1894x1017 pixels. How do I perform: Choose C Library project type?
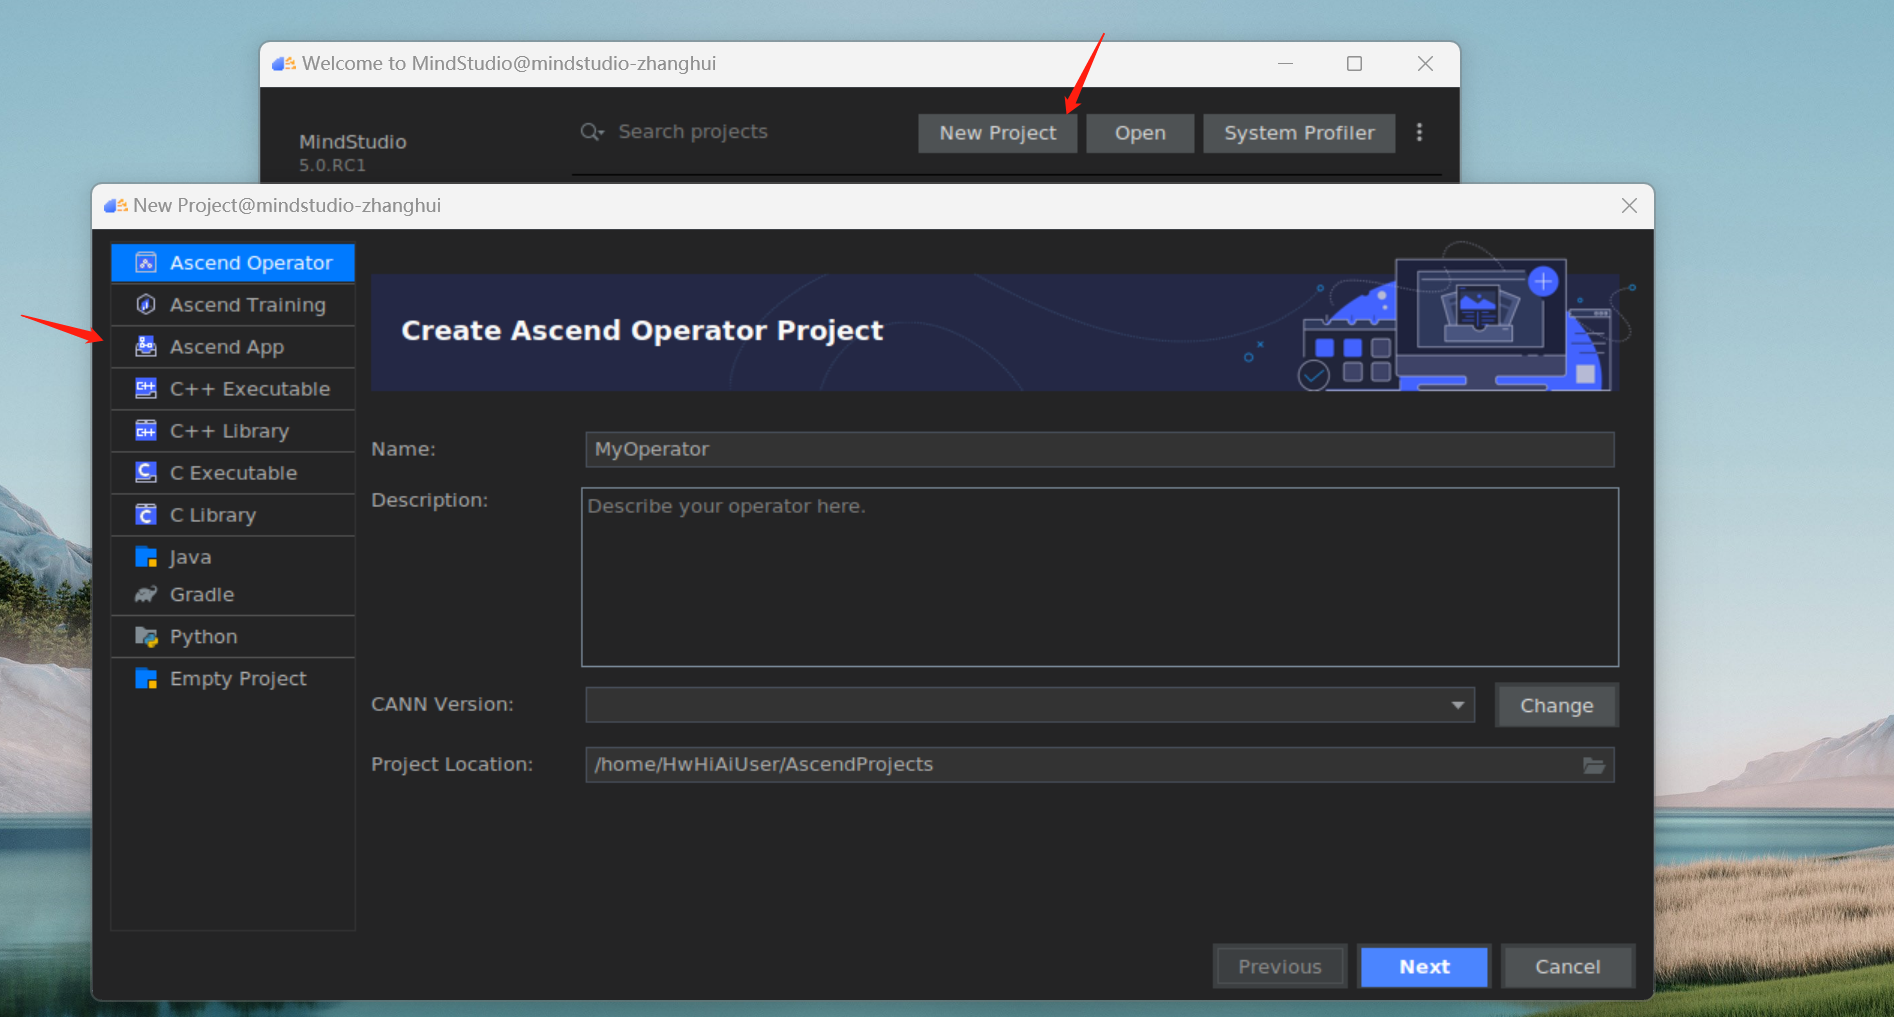tap(233, 515)
